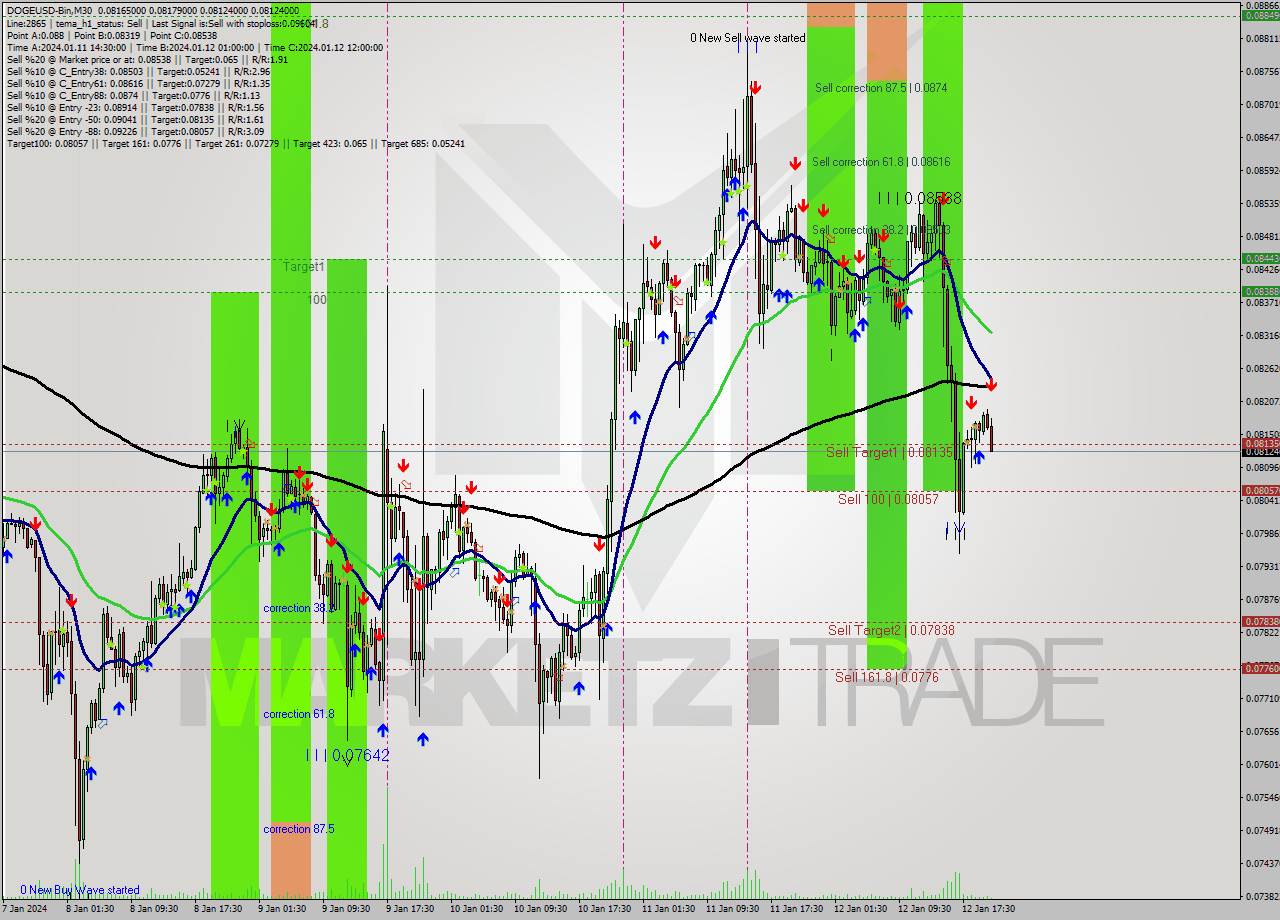Click the '0 New Buy Wave started' label
The width and height of the screenshot is (1280, 920).
coord(80,890)
